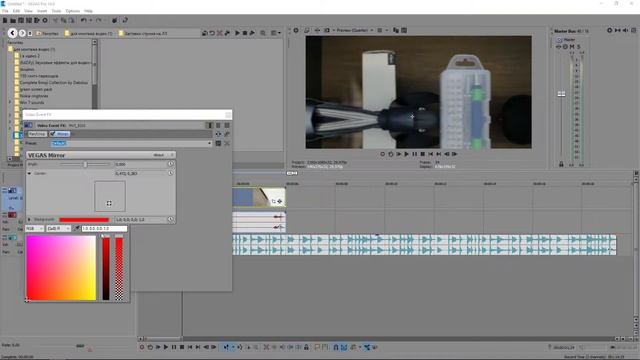Remove selected plug-in icon in Video Event FX
640x360 pixels.
(227, 134)
